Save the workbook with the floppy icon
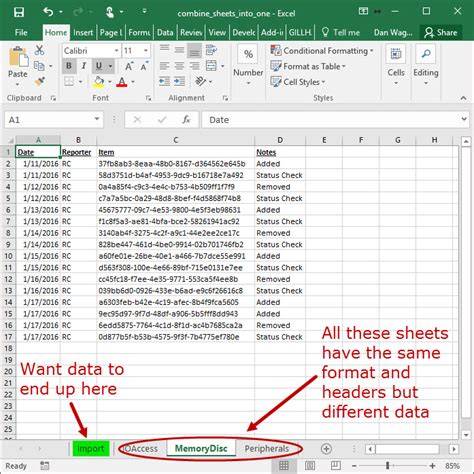 click(x=19, y=12)
